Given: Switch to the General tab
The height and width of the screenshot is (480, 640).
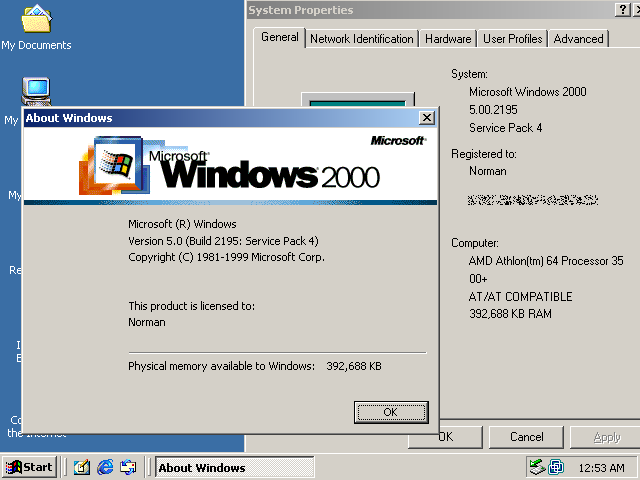Looking at the screenshot, I should pos(280,38).
